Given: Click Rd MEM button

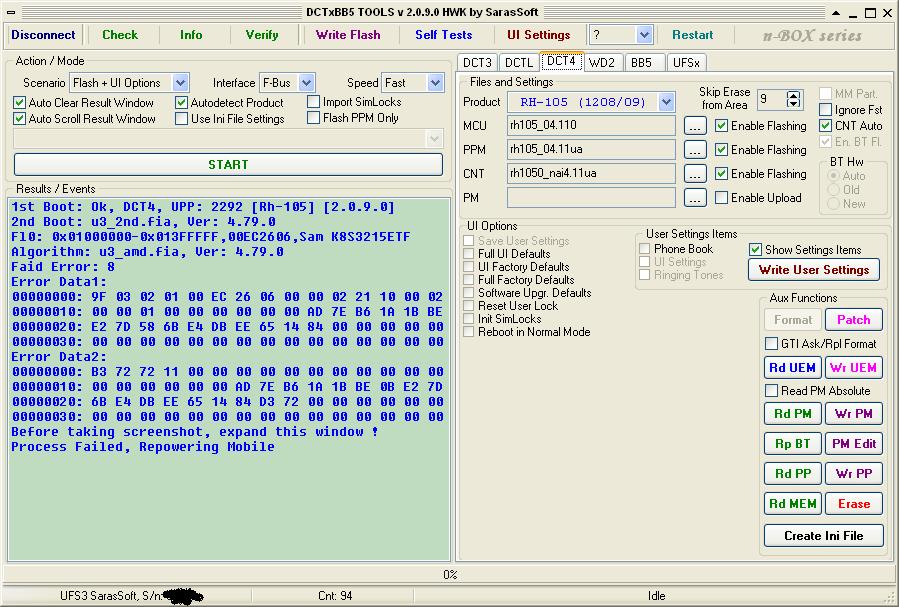Looking at the screenshot, I should [x=792, y=504].
